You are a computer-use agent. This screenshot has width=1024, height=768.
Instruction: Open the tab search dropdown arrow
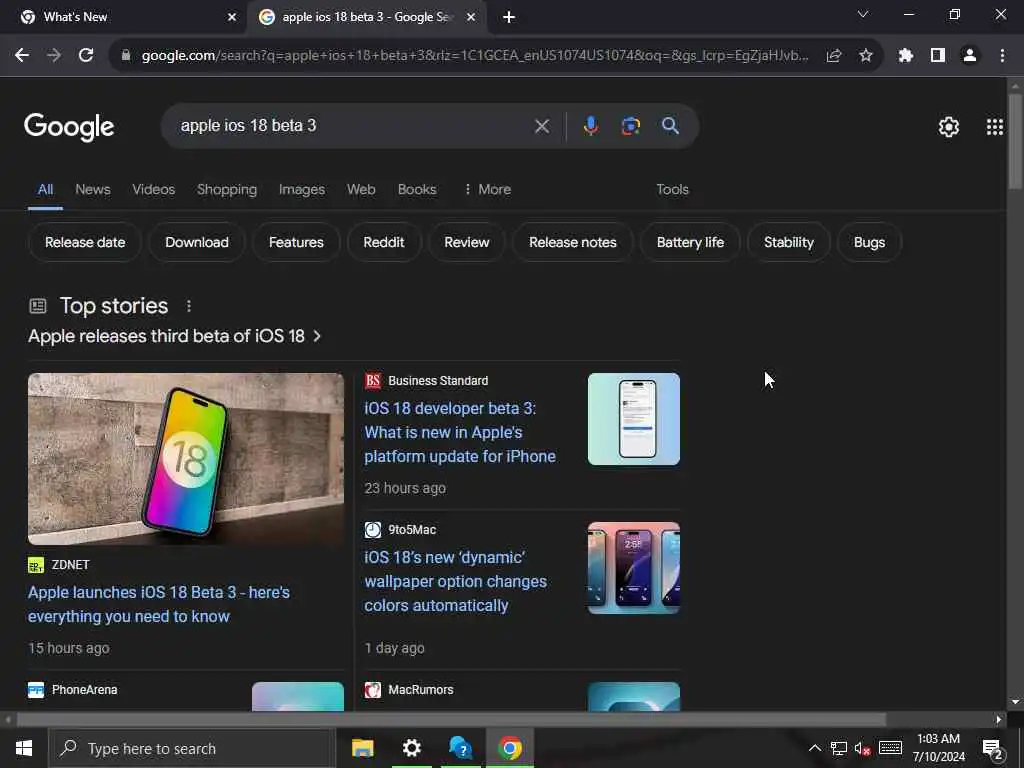tap(863, 14)
